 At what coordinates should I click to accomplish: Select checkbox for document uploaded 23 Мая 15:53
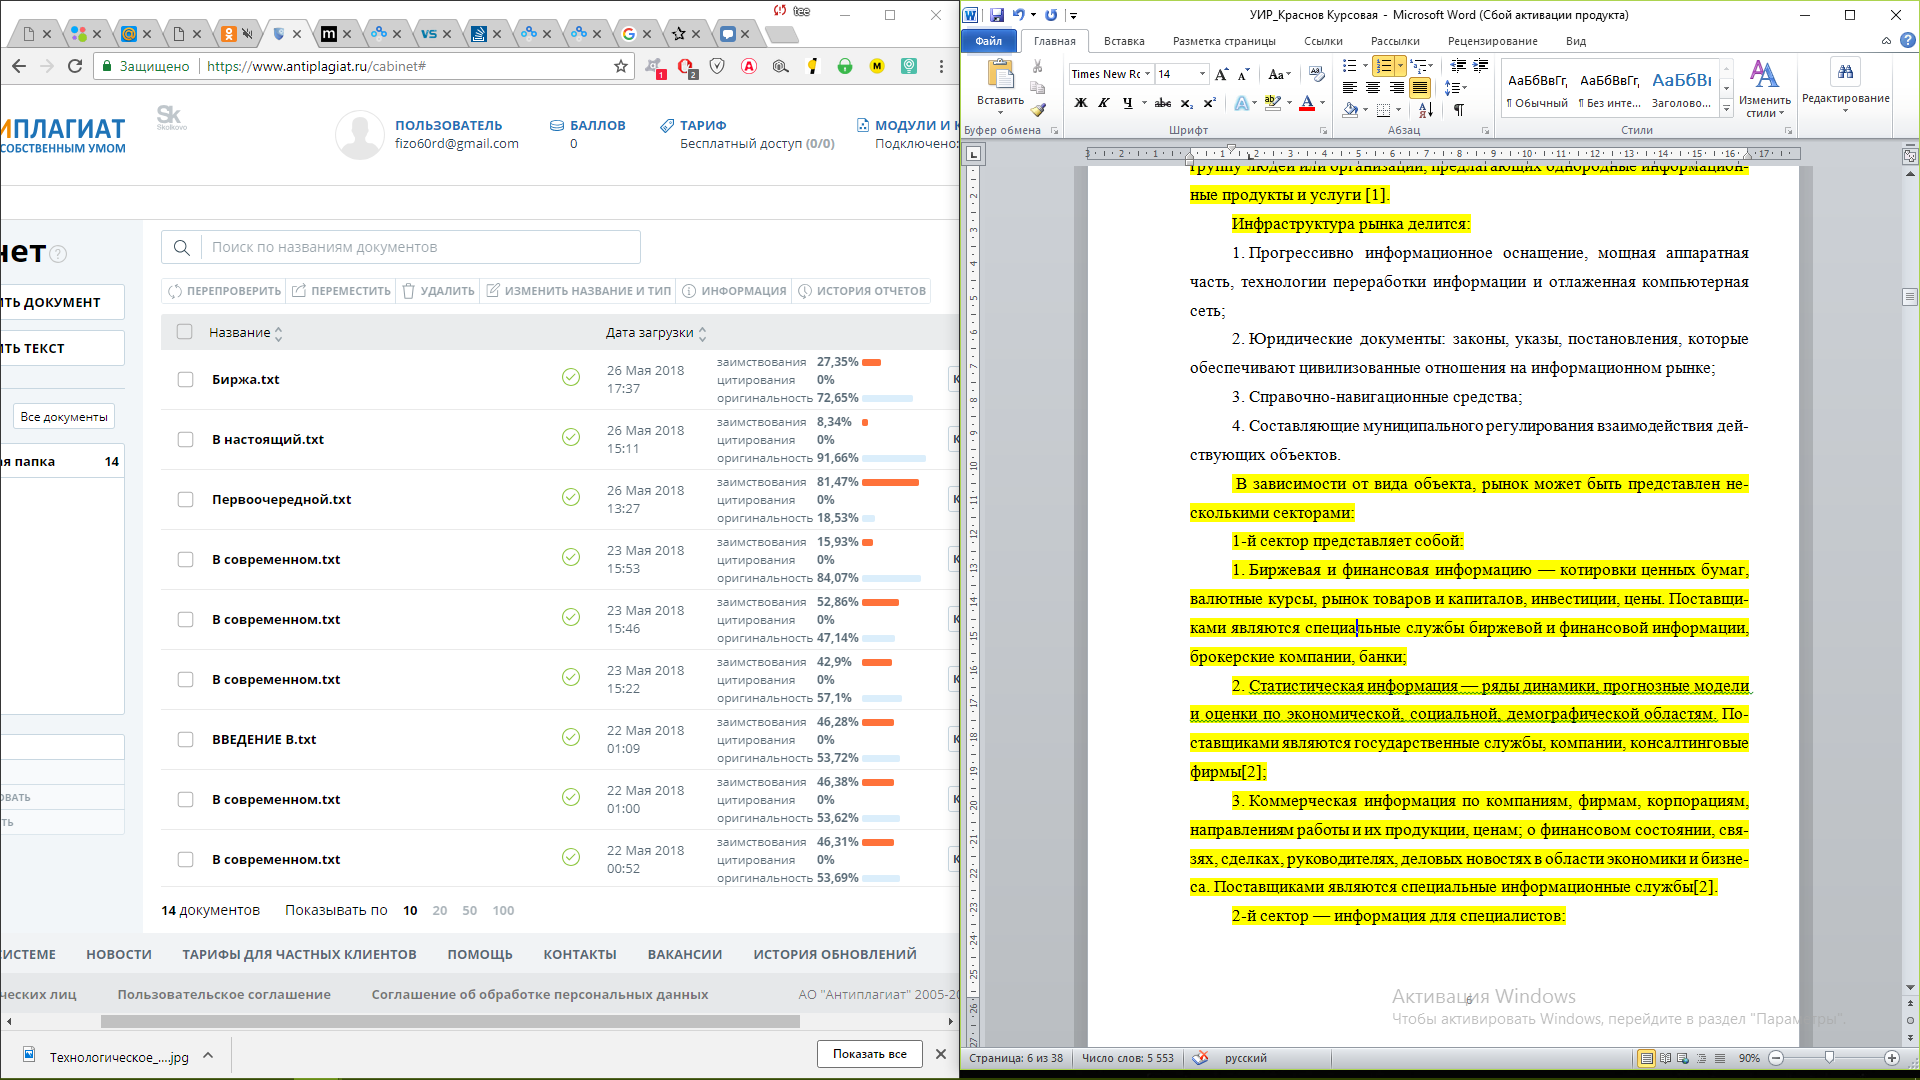[x=185, y=560]
